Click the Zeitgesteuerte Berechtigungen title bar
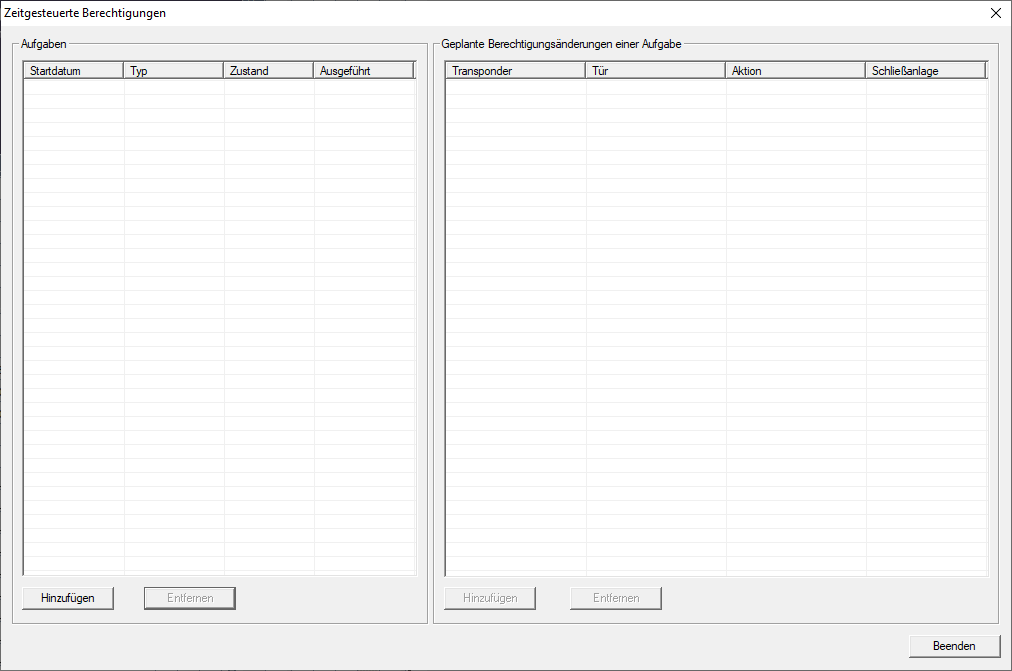 coord(400,13)
